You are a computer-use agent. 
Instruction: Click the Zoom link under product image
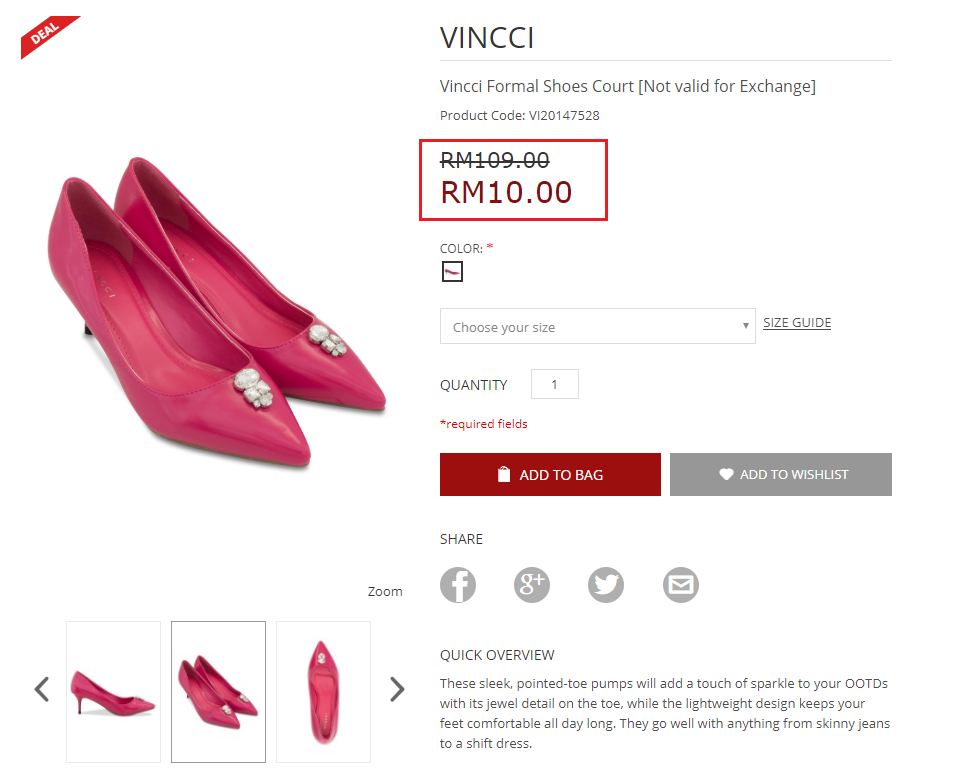click(385, 592)
